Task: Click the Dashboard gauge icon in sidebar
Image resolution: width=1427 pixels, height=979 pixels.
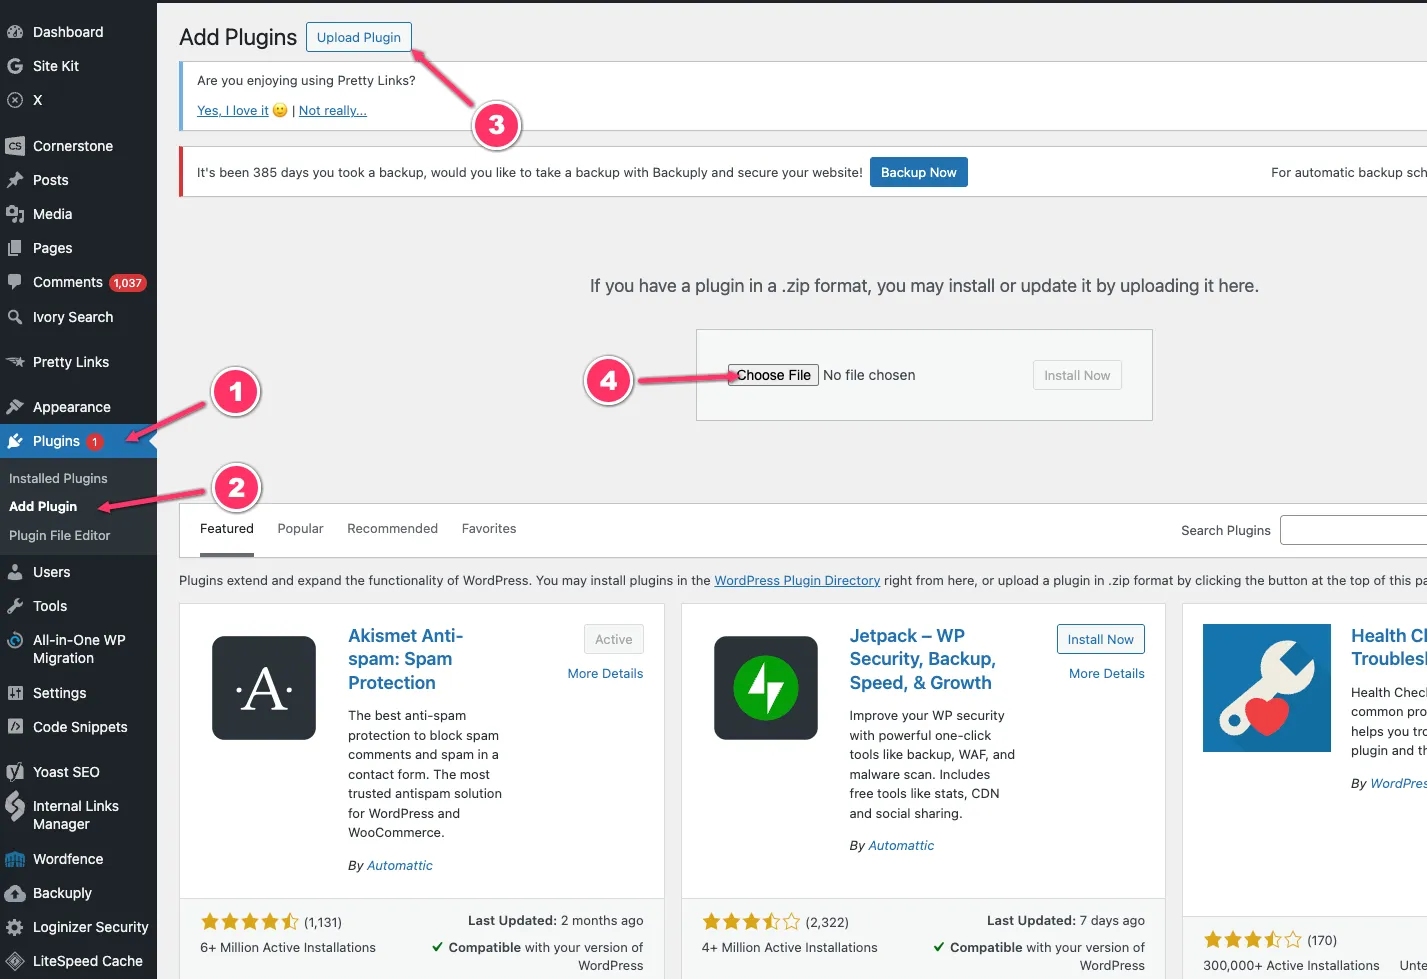Action: coord(15,32)
